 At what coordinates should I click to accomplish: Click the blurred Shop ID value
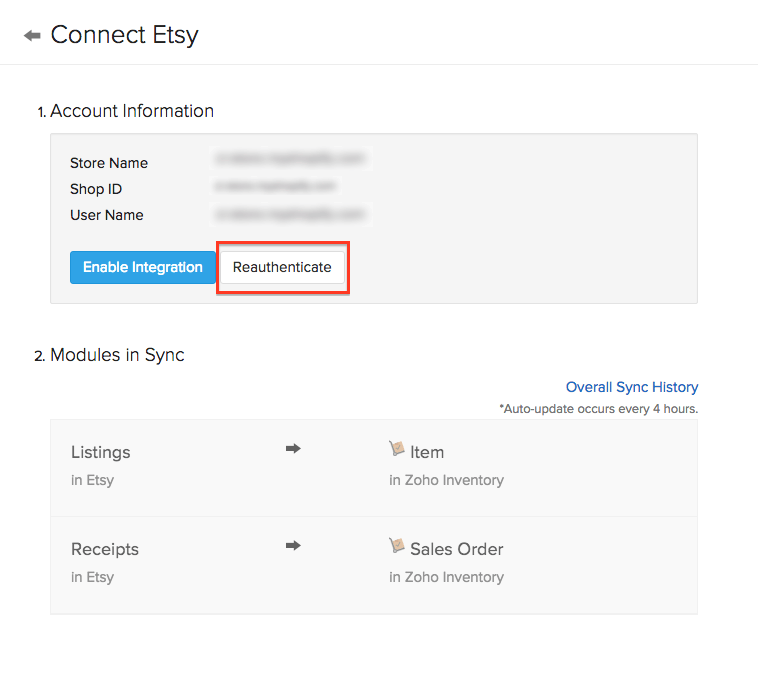tap(274, 186)
